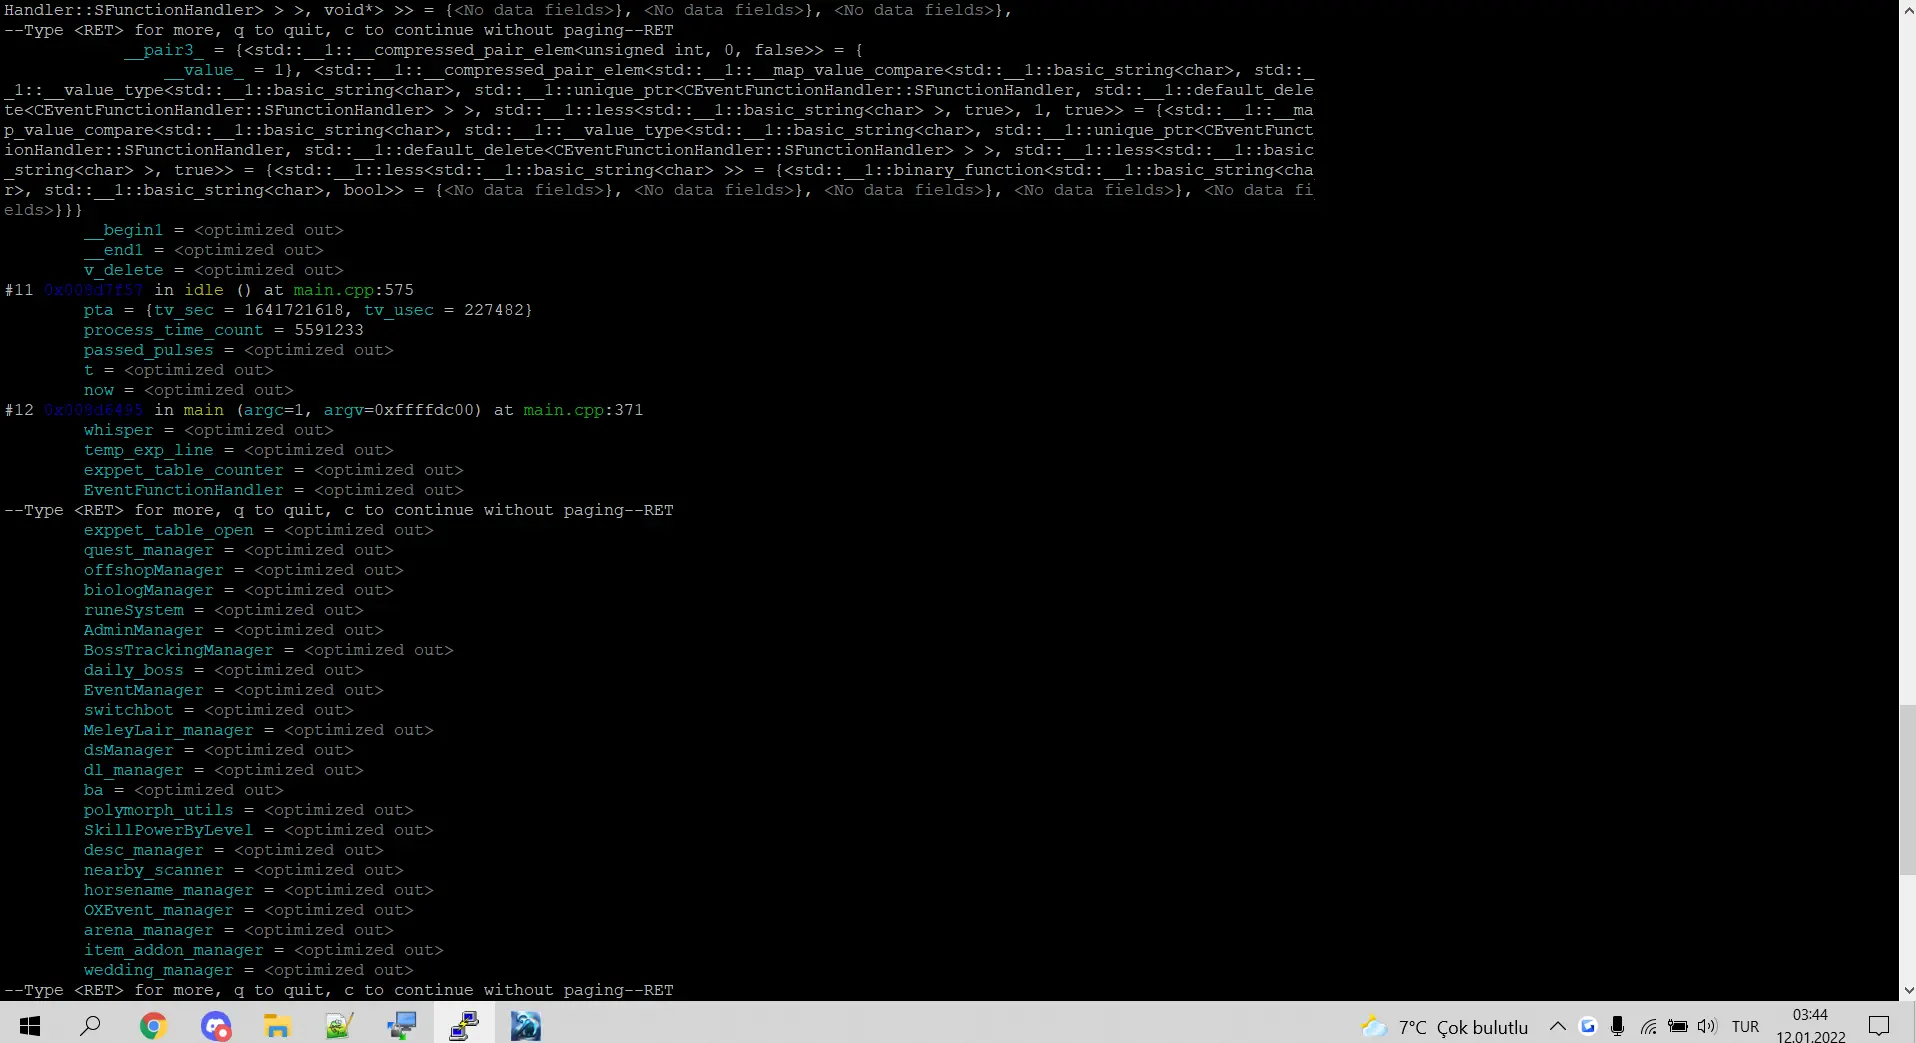
Task: Click 'polymorph_utils' variable line
Action: click(249, 810)
